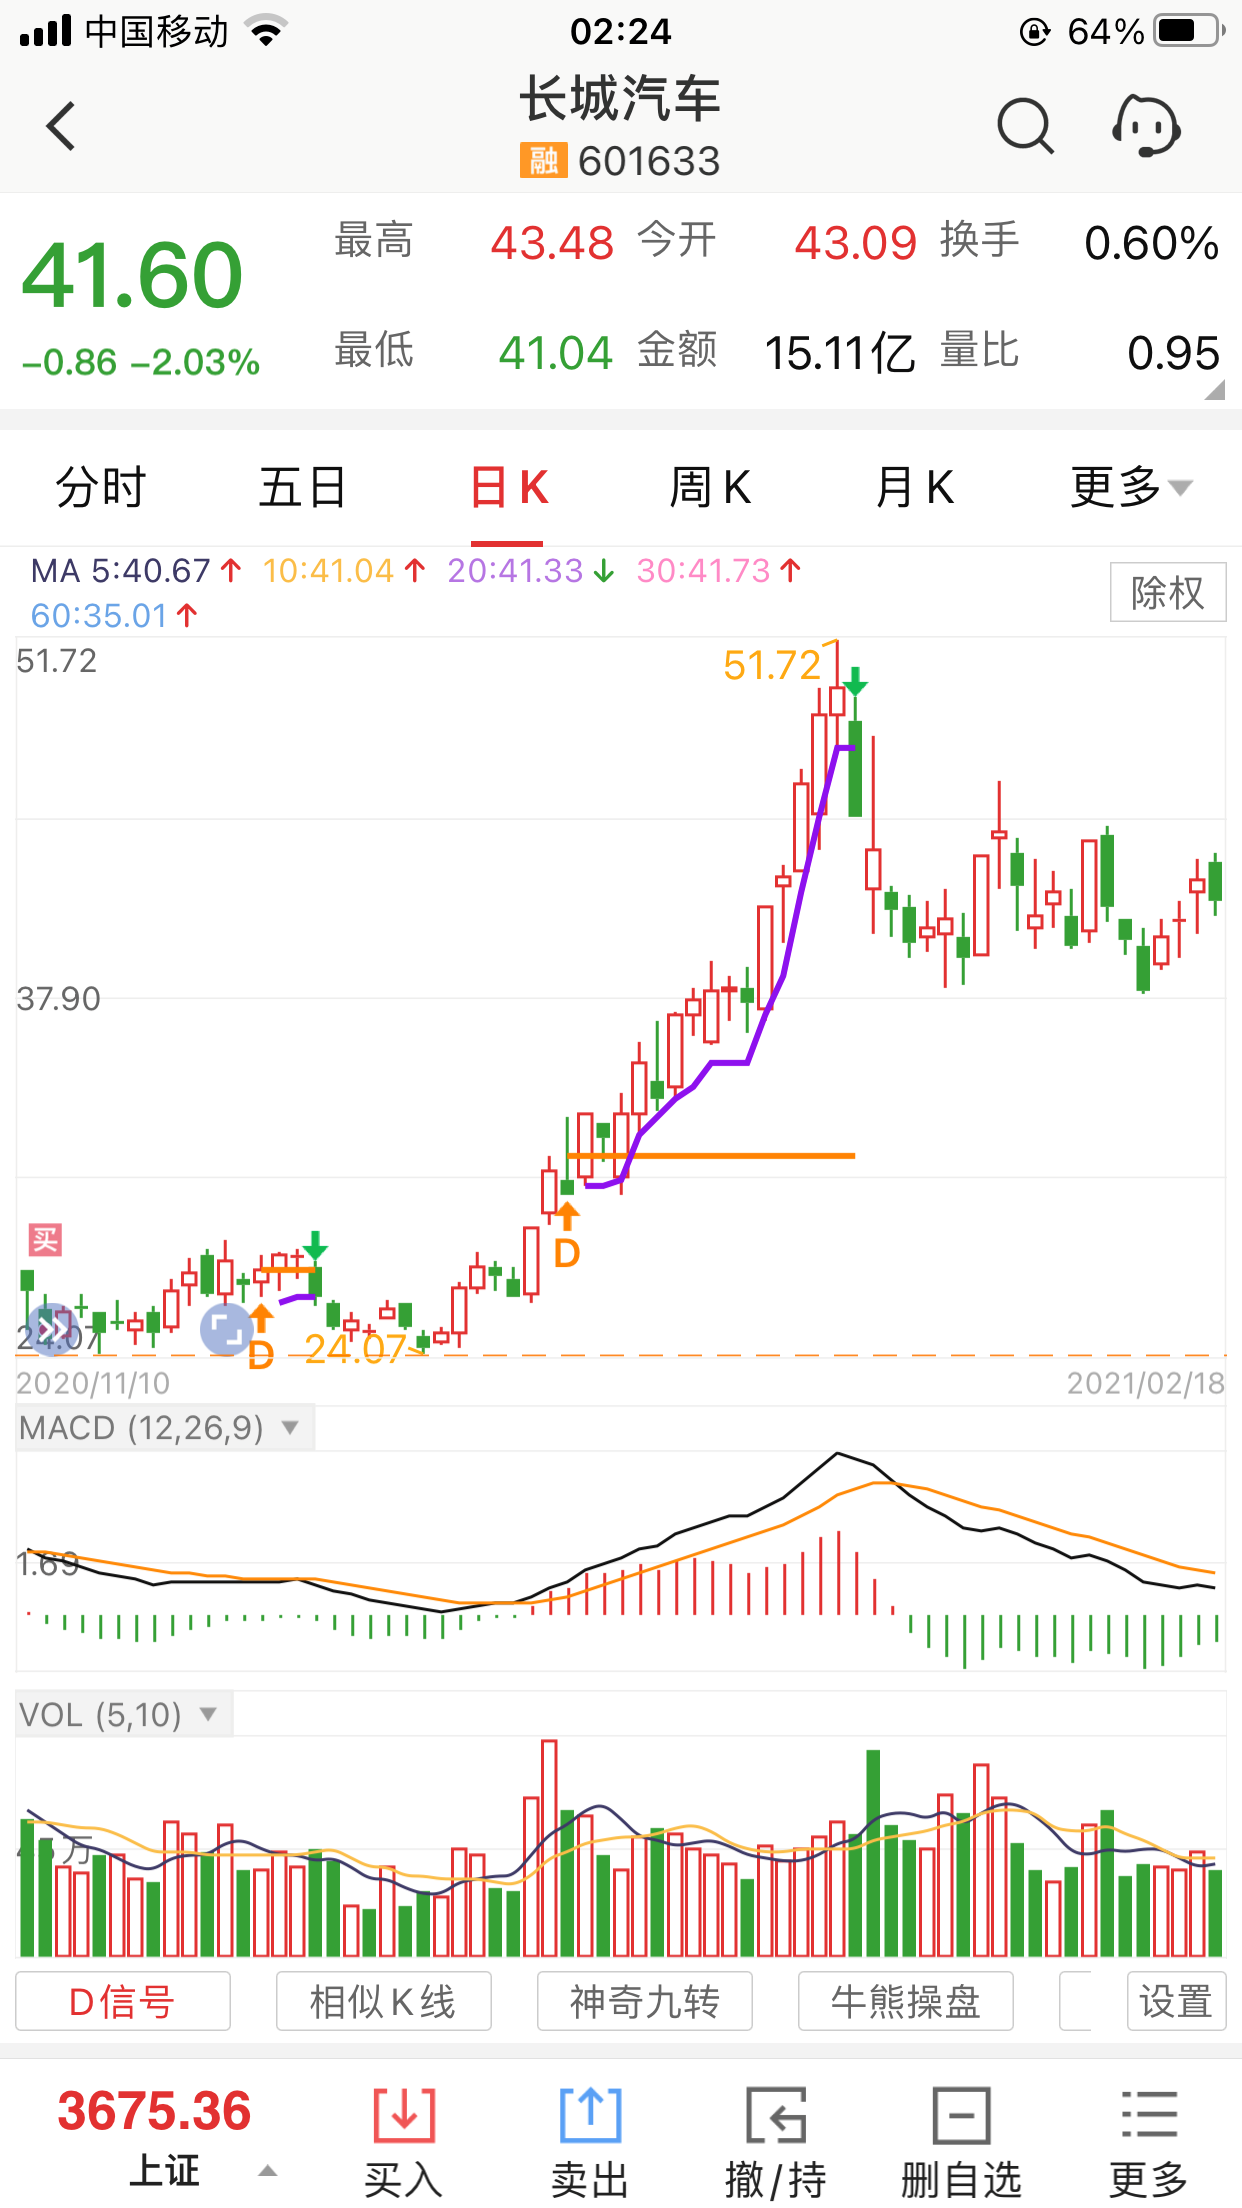Tap the 量比 0.95 value
1242x2208 pixels.
point(1174,353)
